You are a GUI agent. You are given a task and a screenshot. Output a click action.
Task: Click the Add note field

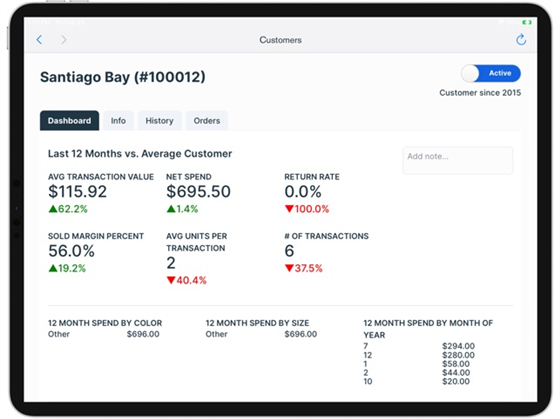(458, 160)
